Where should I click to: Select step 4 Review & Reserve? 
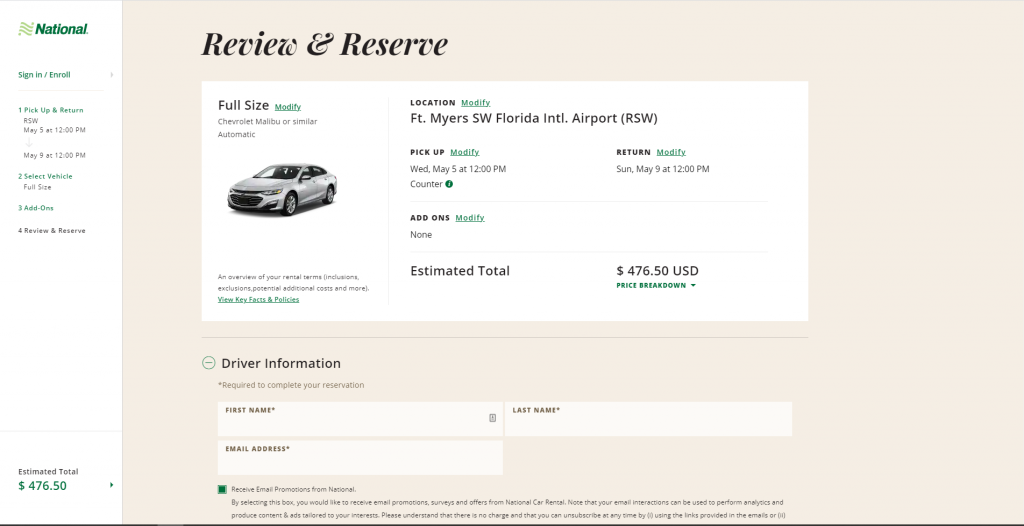52,231
